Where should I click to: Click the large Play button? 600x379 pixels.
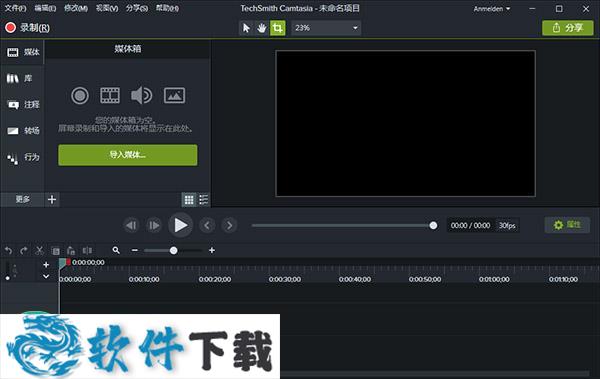coord(180,225)
